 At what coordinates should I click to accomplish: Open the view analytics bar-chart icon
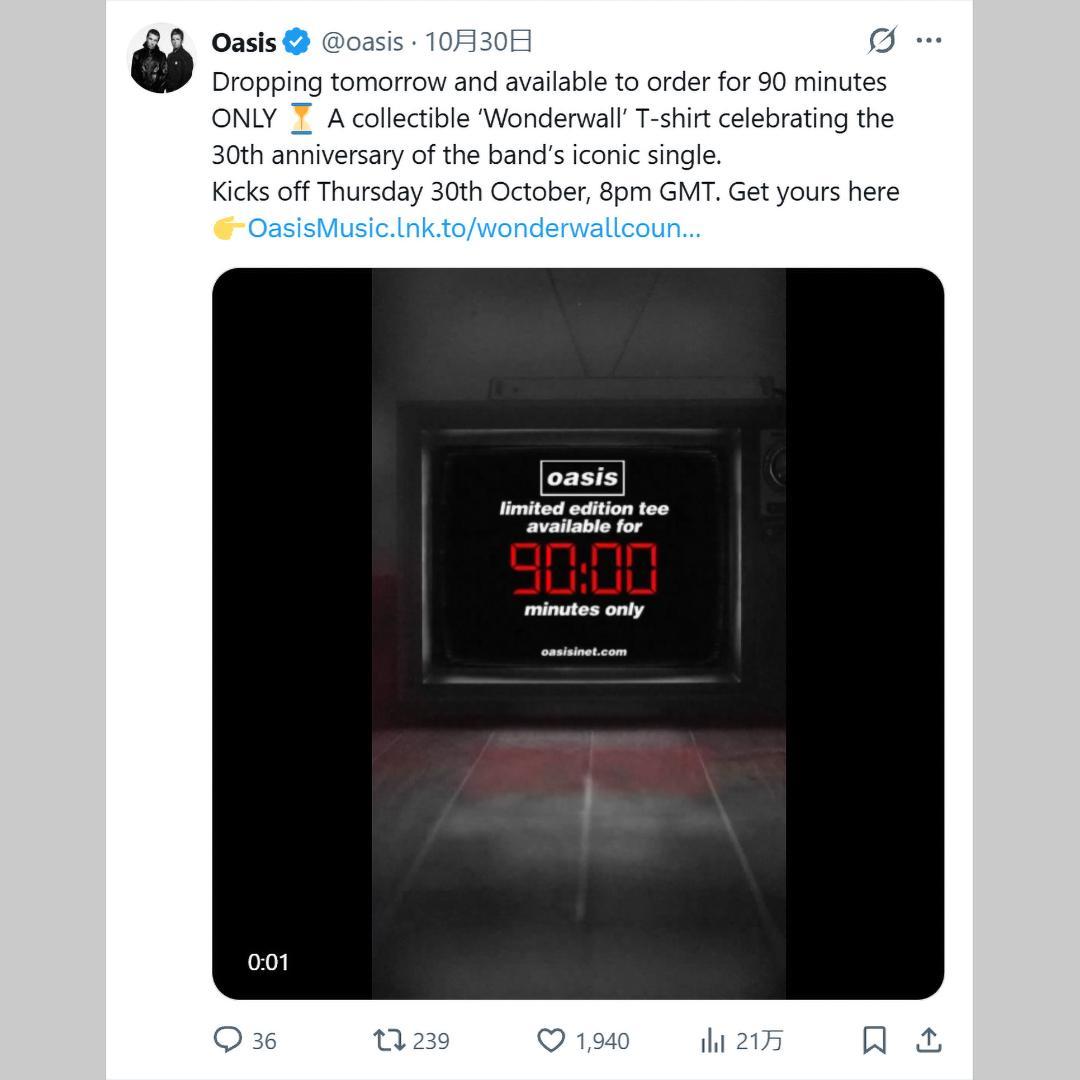click(712, 1041)
